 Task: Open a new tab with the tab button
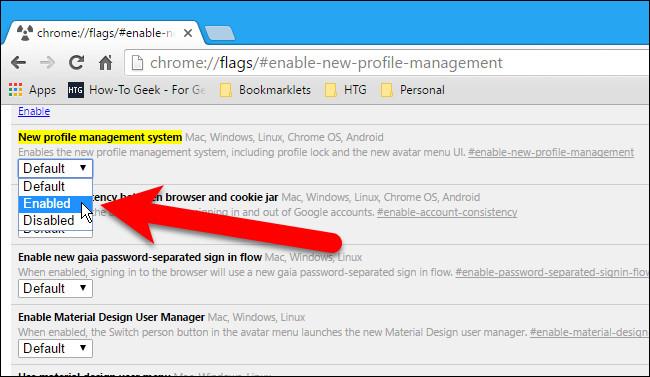[x=220, y=34]
